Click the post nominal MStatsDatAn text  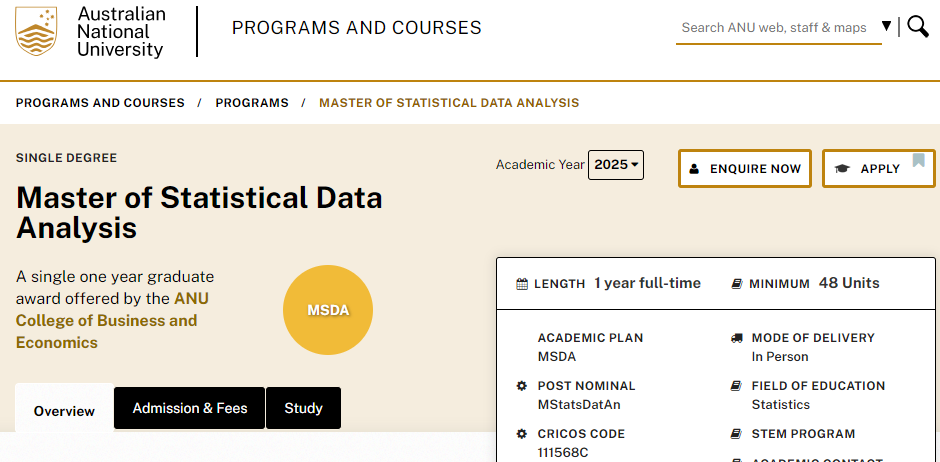coord(579,405)
